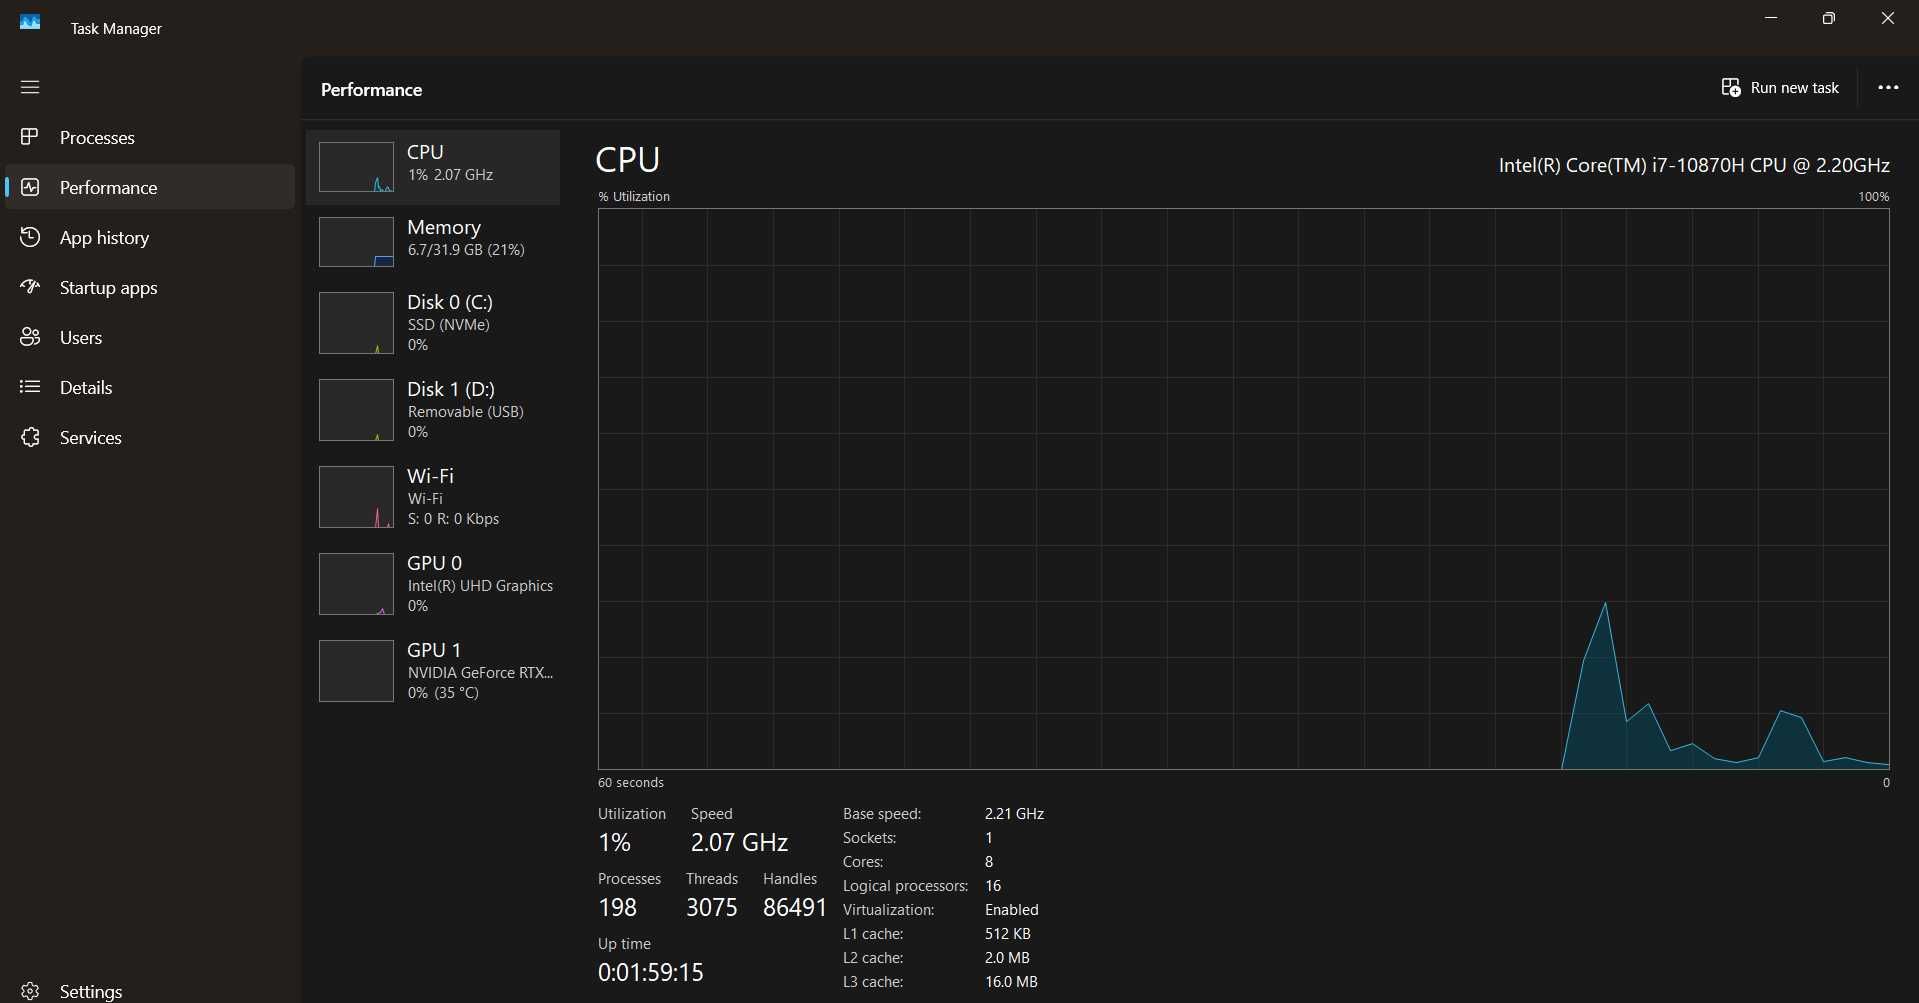Screen dimensions: 1919x1003
Task: Open the three-dot more options menu
Action: 1888,88
